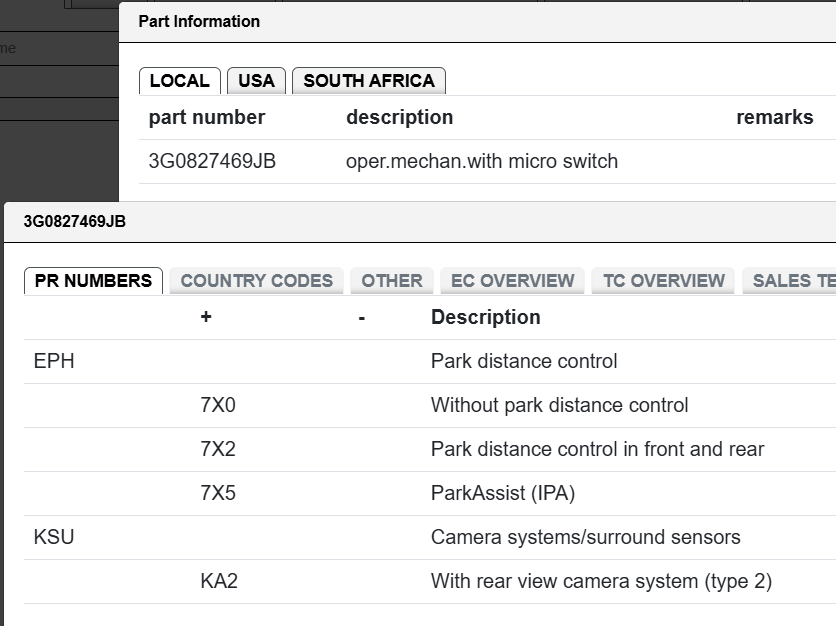Show the TC OVERVIEW tab

click(664, 281)
